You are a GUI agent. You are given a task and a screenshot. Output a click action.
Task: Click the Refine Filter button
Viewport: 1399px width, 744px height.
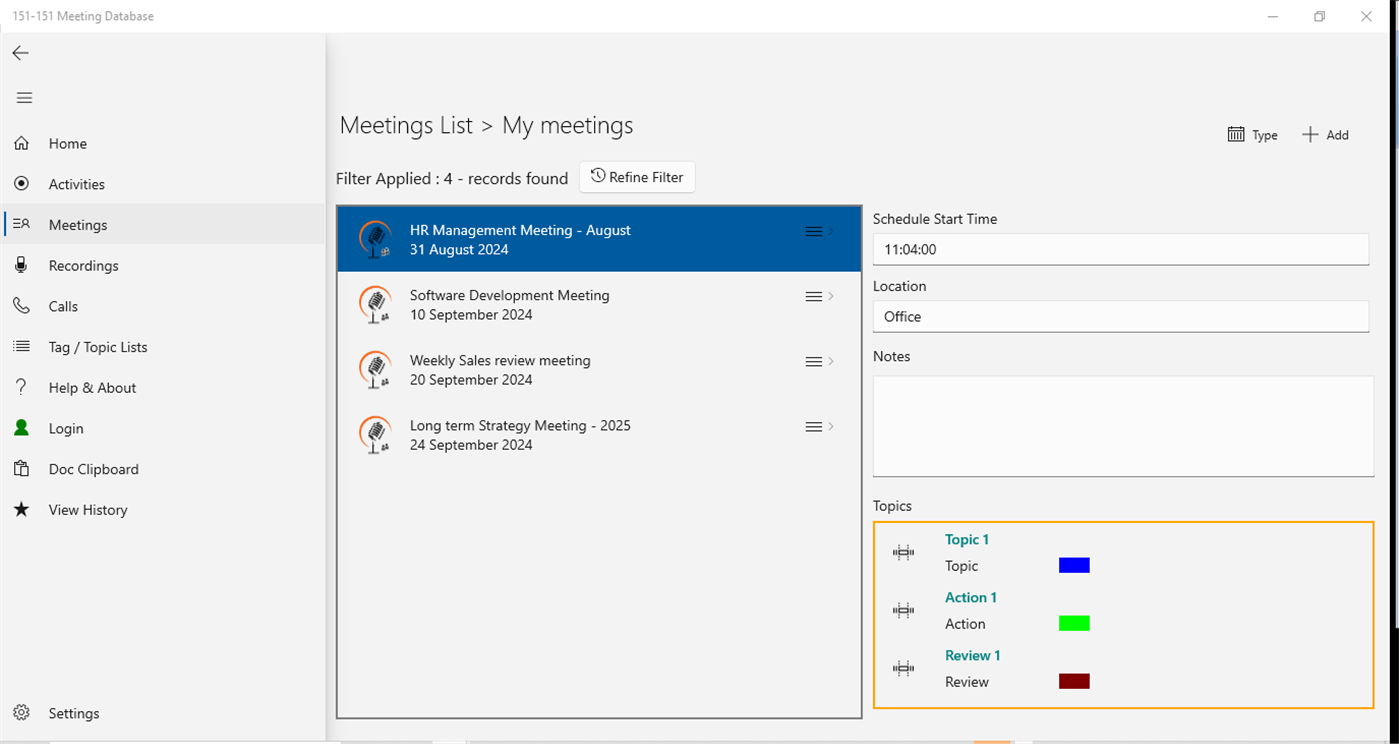click(637, 177)
